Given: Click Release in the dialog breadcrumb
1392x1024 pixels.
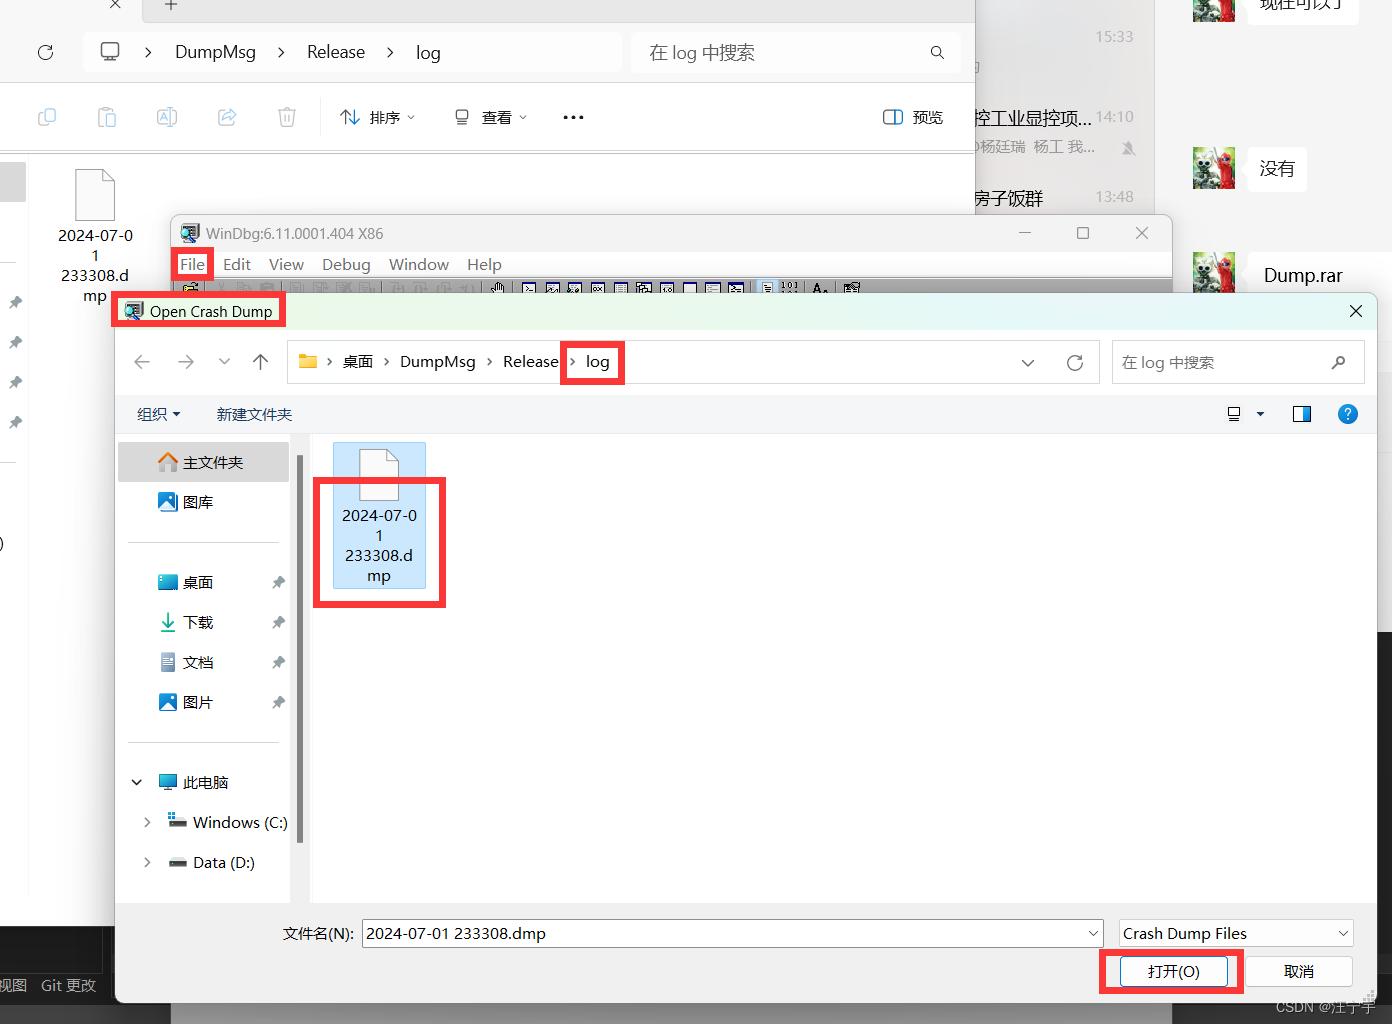Looking at the screenshot, I should pos(530,362).
